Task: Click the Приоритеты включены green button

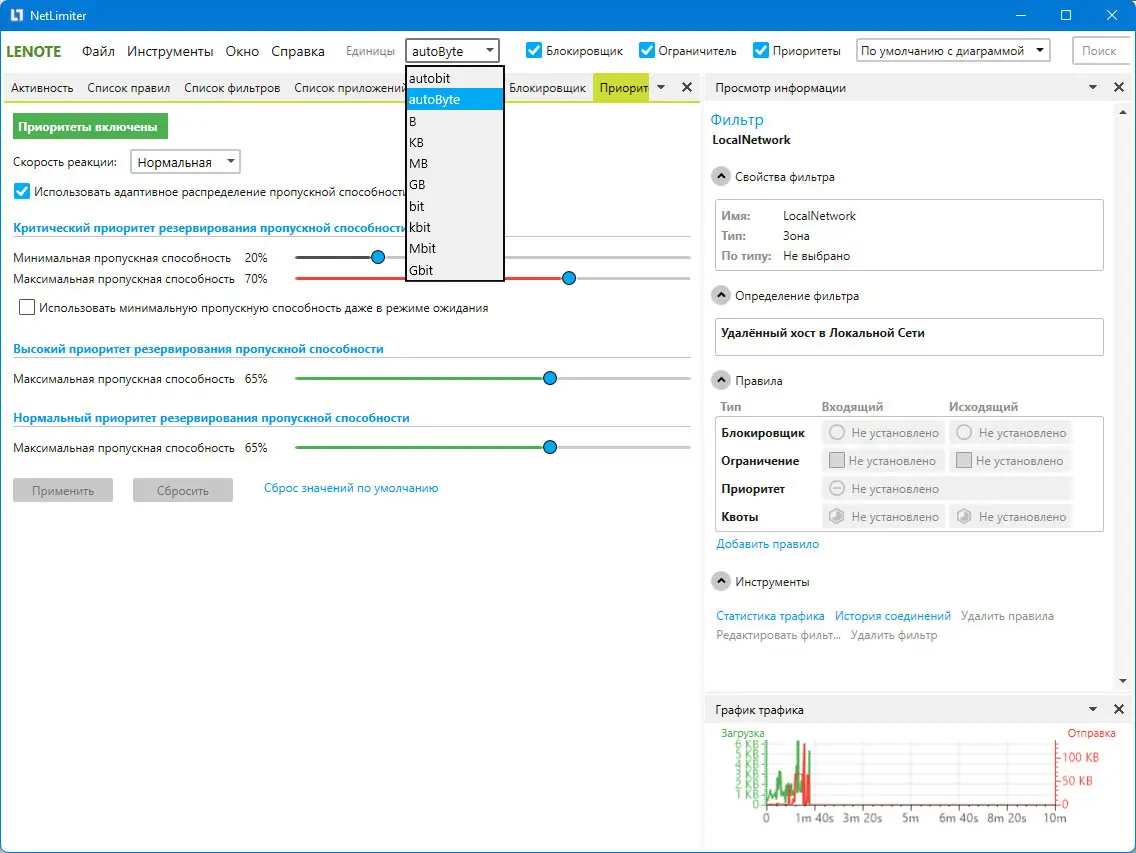Action: pyautogui.click(x=90, y=126)
